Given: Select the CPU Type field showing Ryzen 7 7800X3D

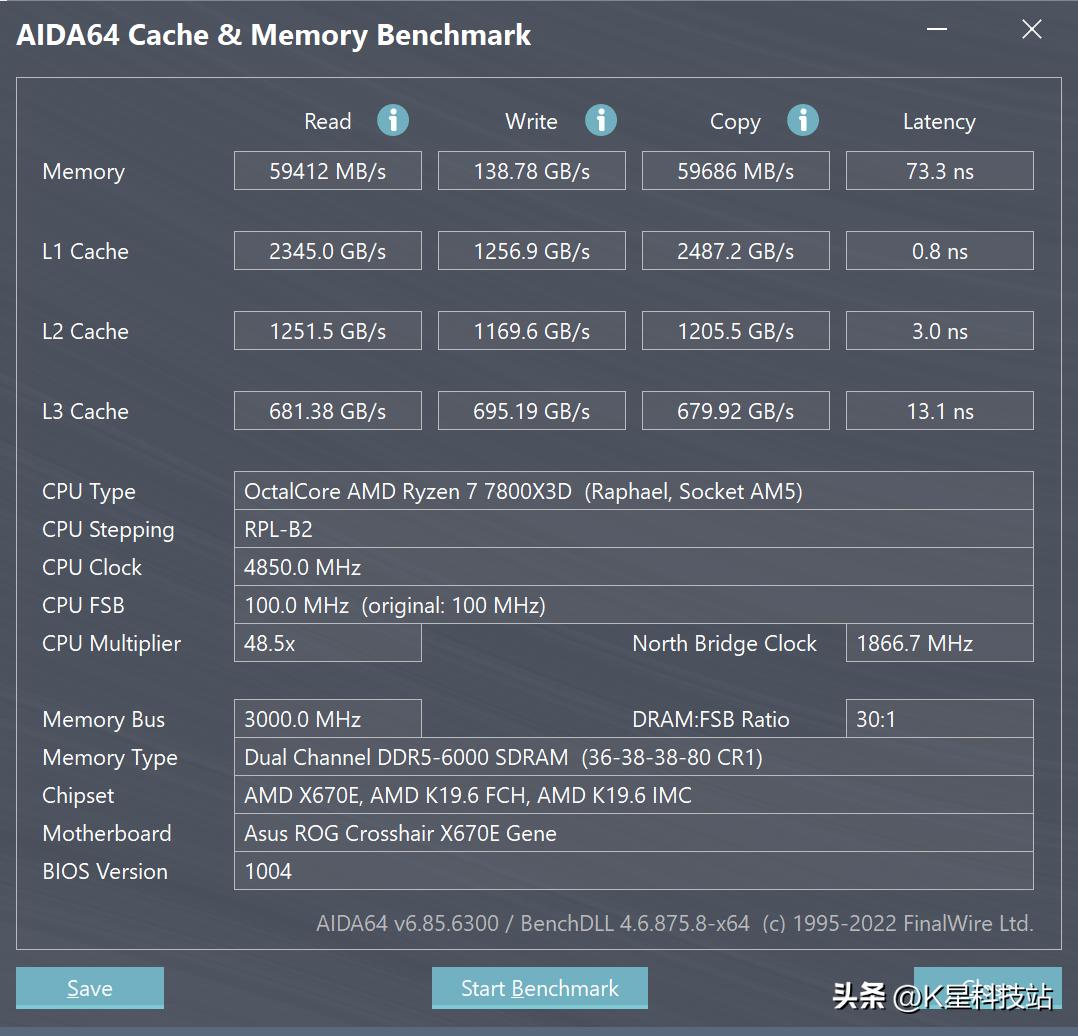Looking at the screenshot, I should click(x=633, y=490).
